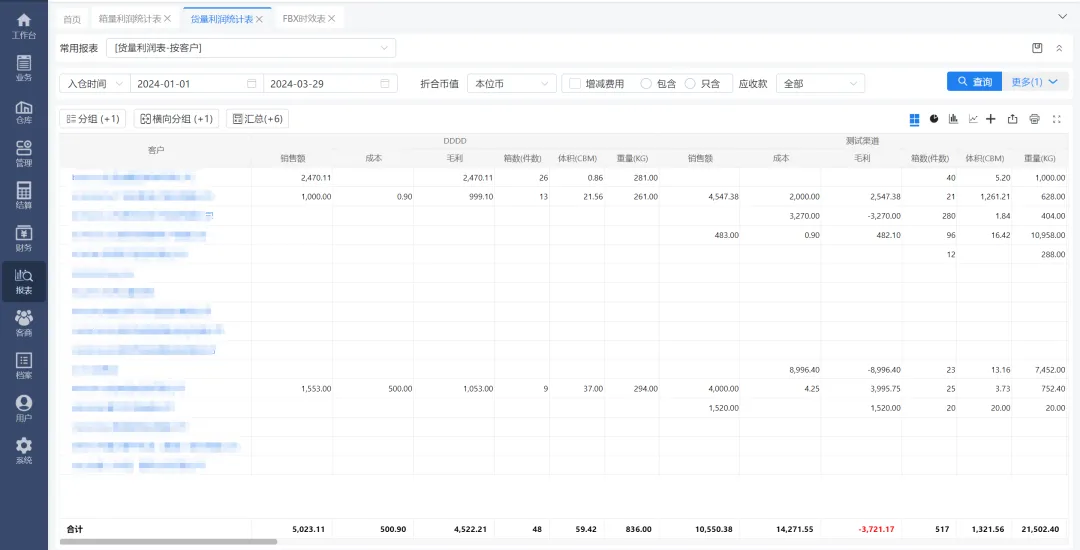Viewport: 1080px width, 550px height.
Task: Open the end date calendar icon
Action: pos(384,83)
